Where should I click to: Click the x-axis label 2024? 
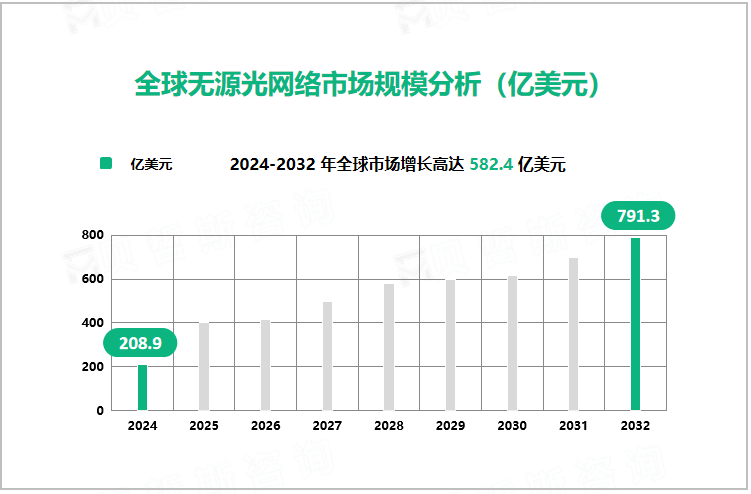142,425
